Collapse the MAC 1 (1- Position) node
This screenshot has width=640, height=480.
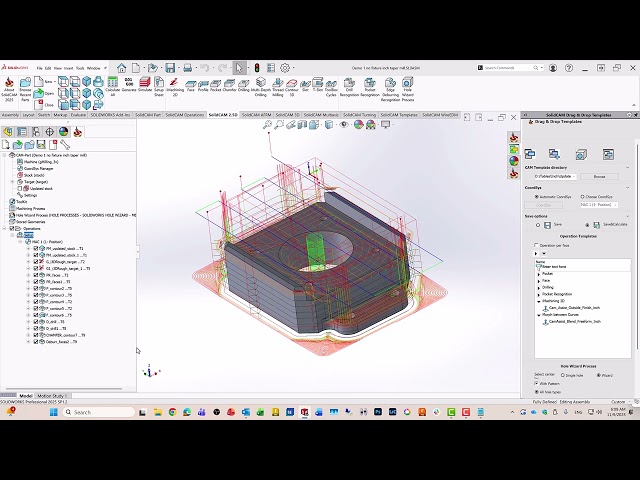[20, 242]
